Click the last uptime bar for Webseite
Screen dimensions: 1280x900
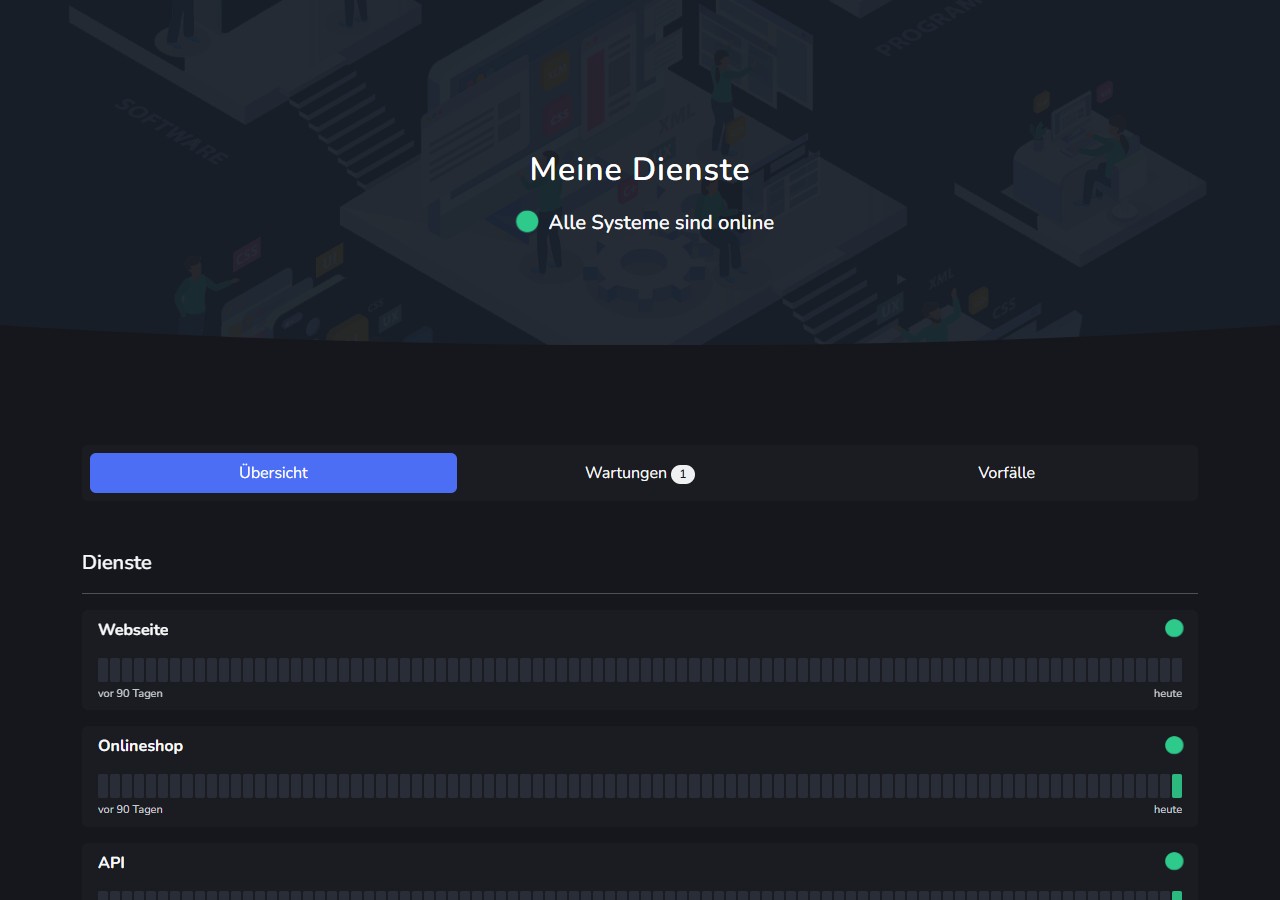(x=1177, y=670)
